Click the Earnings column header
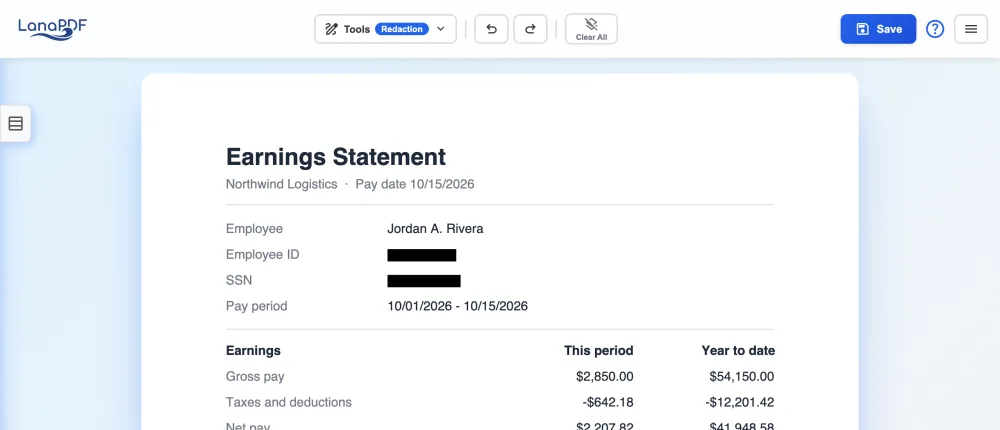 coord(253,351)
